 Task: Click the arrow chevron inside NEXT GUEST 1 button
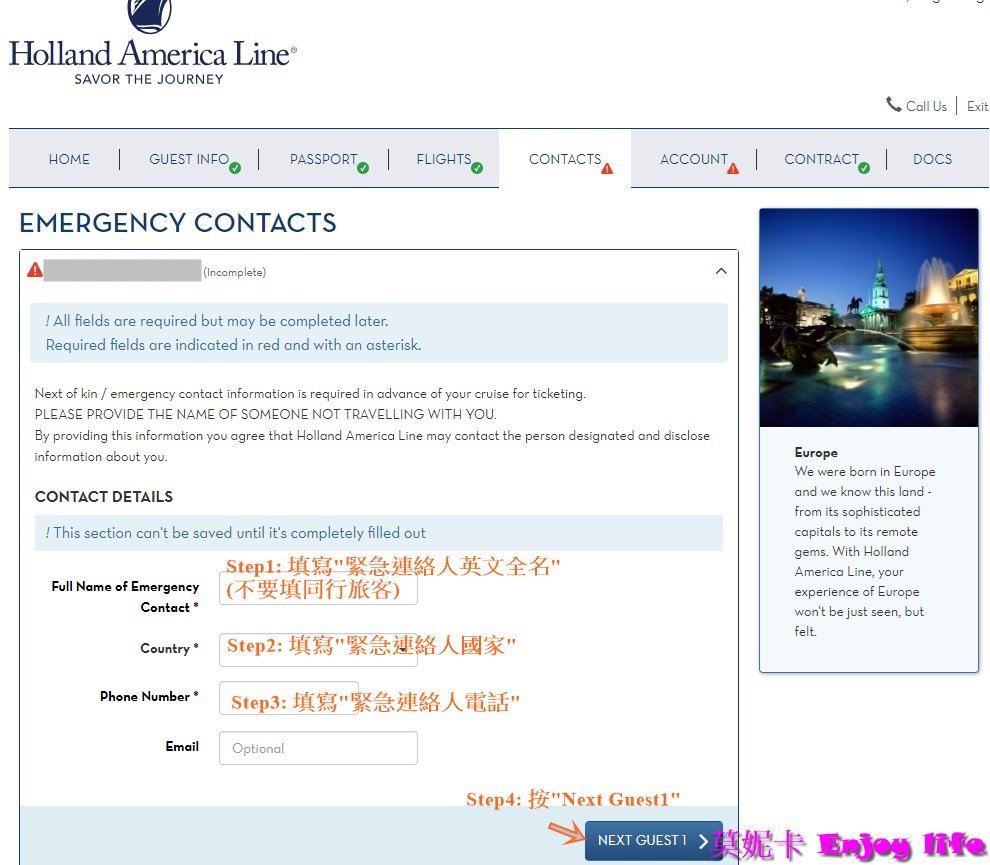[x=702, y=841]
